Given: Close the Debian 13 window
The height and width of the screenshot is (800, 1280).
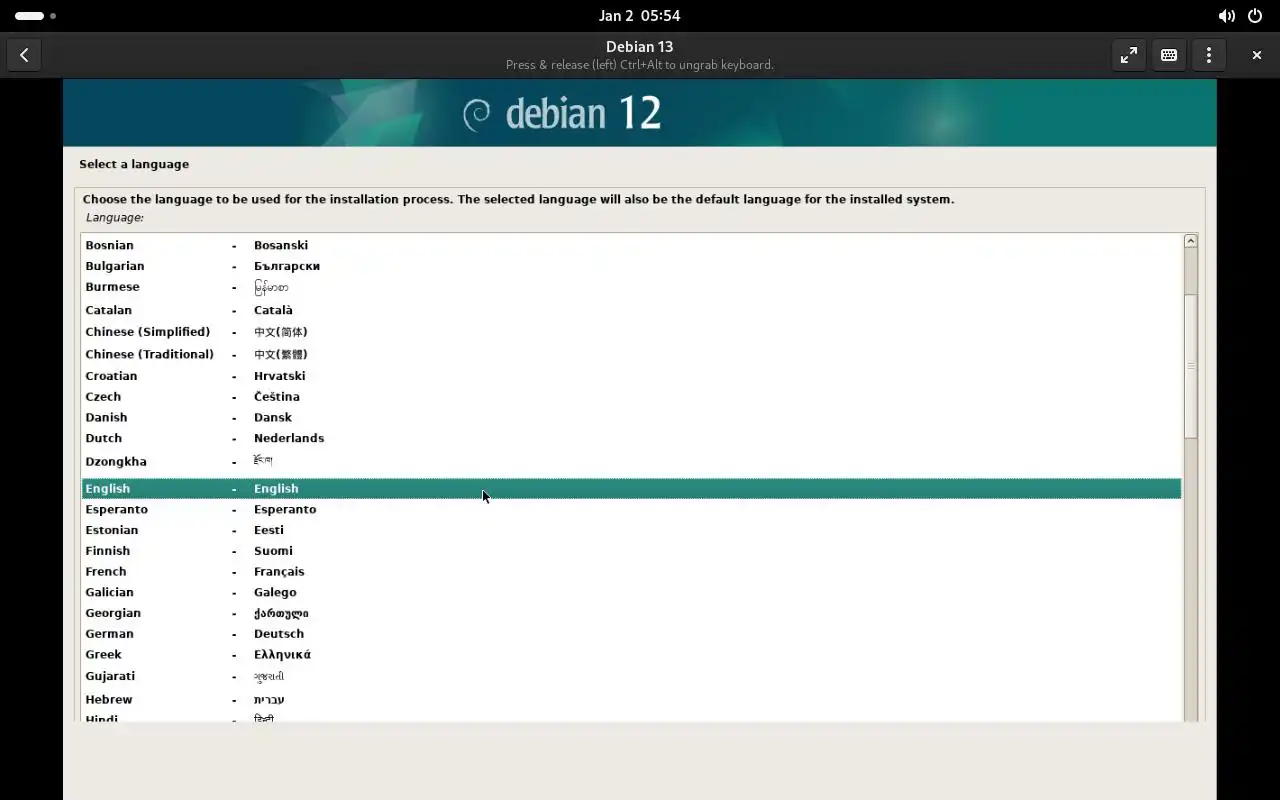Looking at the screenshot, I should pyautogui.click(x=1257, y=55).
